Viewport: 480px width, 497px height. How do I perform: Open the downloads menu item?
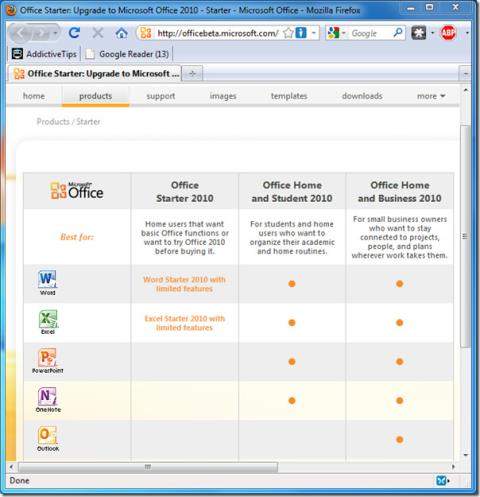point(362,96)
